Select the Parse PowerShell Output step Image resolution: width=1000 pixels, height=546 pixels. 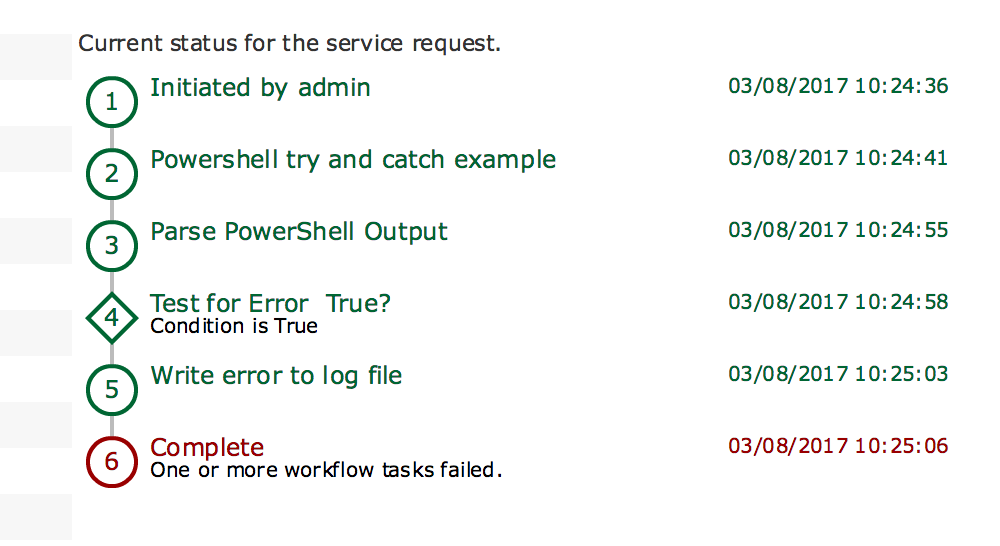coord(298,232)
